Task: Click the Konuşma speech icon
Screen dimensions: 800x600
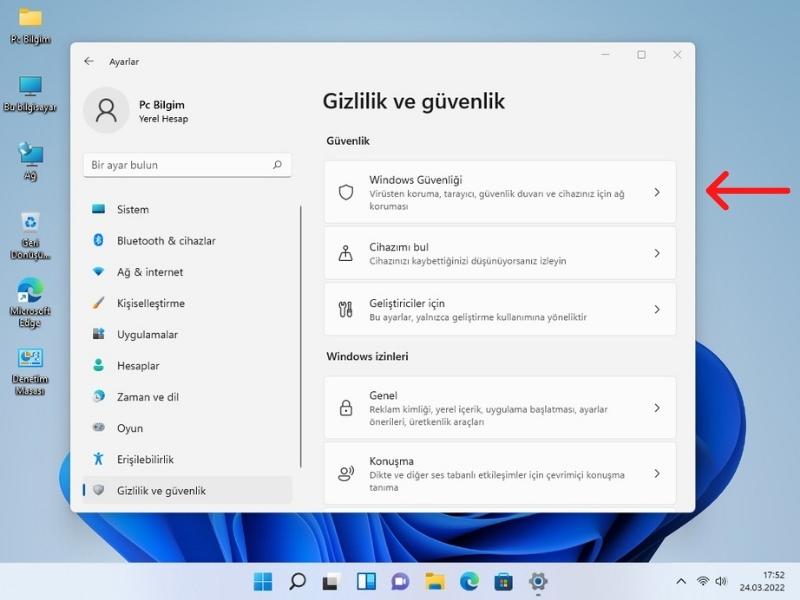Action: pos(346,473)
